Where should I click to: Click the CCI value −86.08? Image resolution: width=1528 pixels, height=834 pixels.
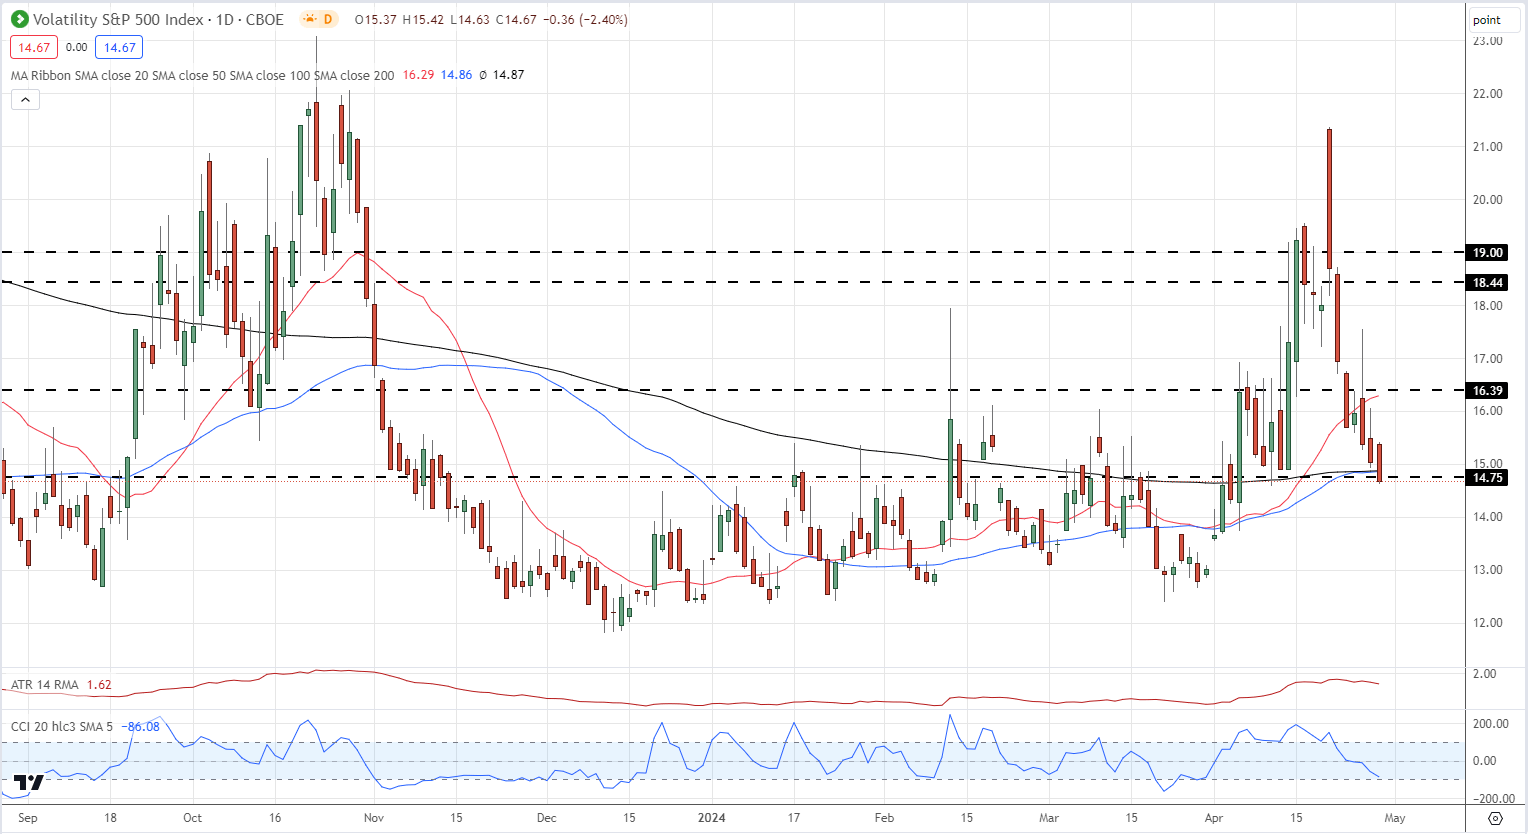click(x=140, y=726)
